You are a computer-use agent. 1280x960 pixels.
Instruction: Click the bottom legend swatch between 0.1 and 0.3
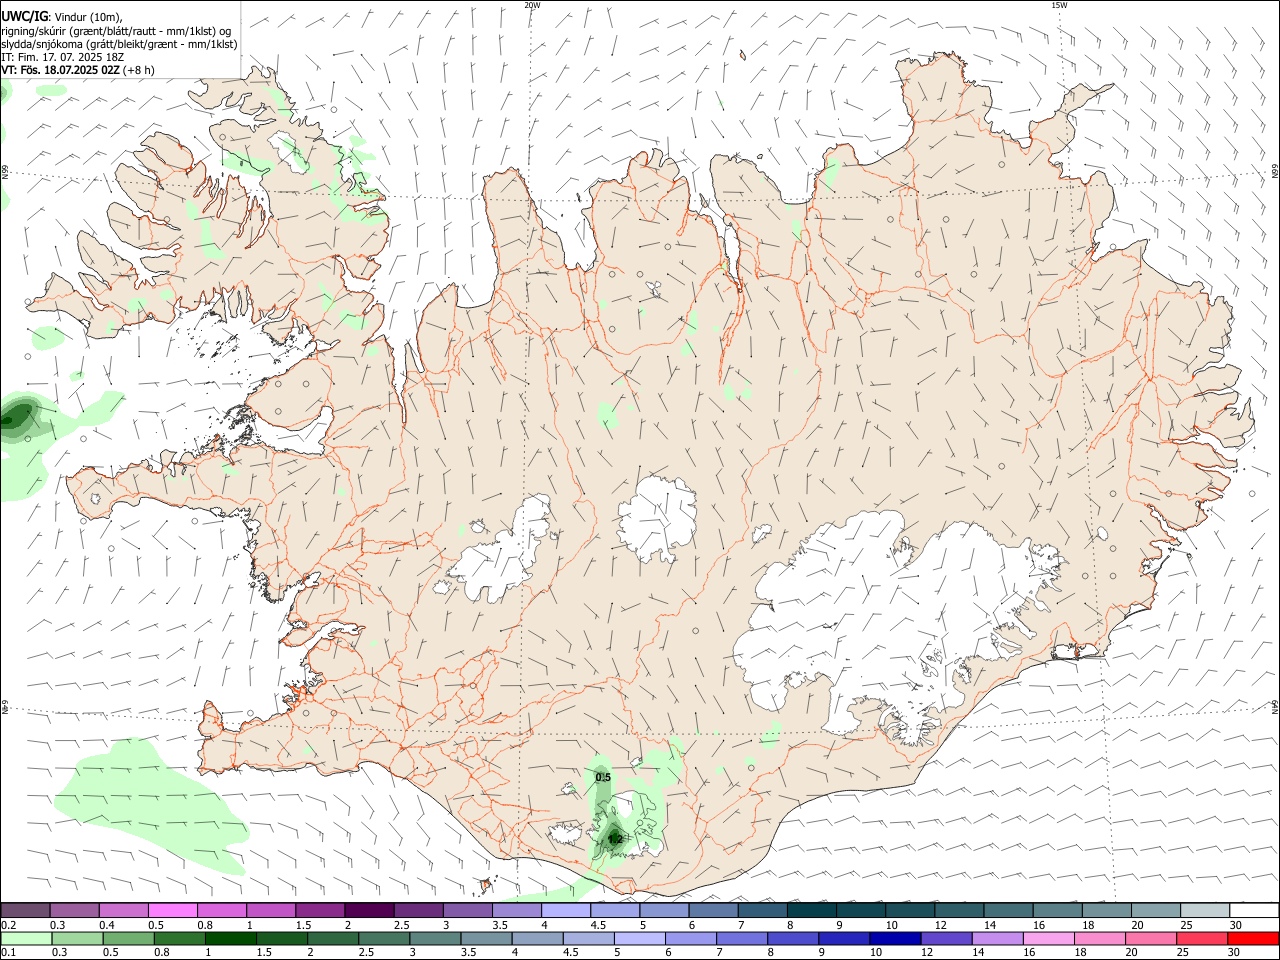point(27,938)
